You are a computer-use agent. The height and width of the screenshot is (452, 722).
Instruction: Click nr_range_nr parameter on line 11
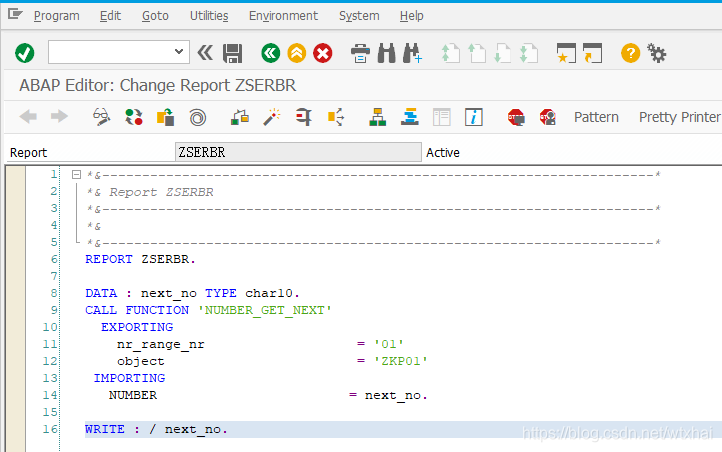[161, 344]
